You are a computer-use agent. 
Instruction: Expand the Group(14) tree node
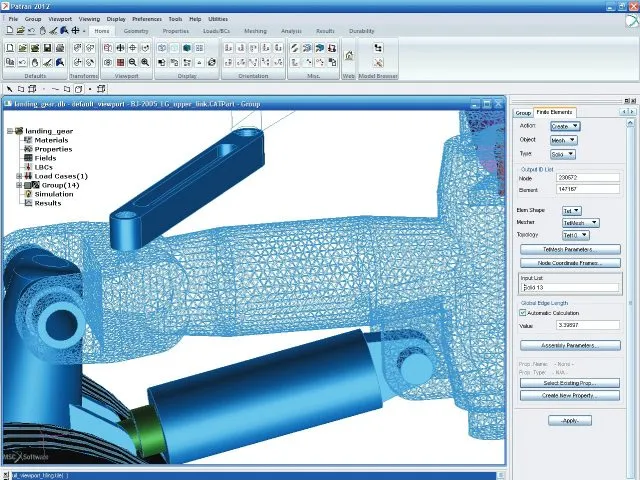pyautogui.click(x=18, y=185)
